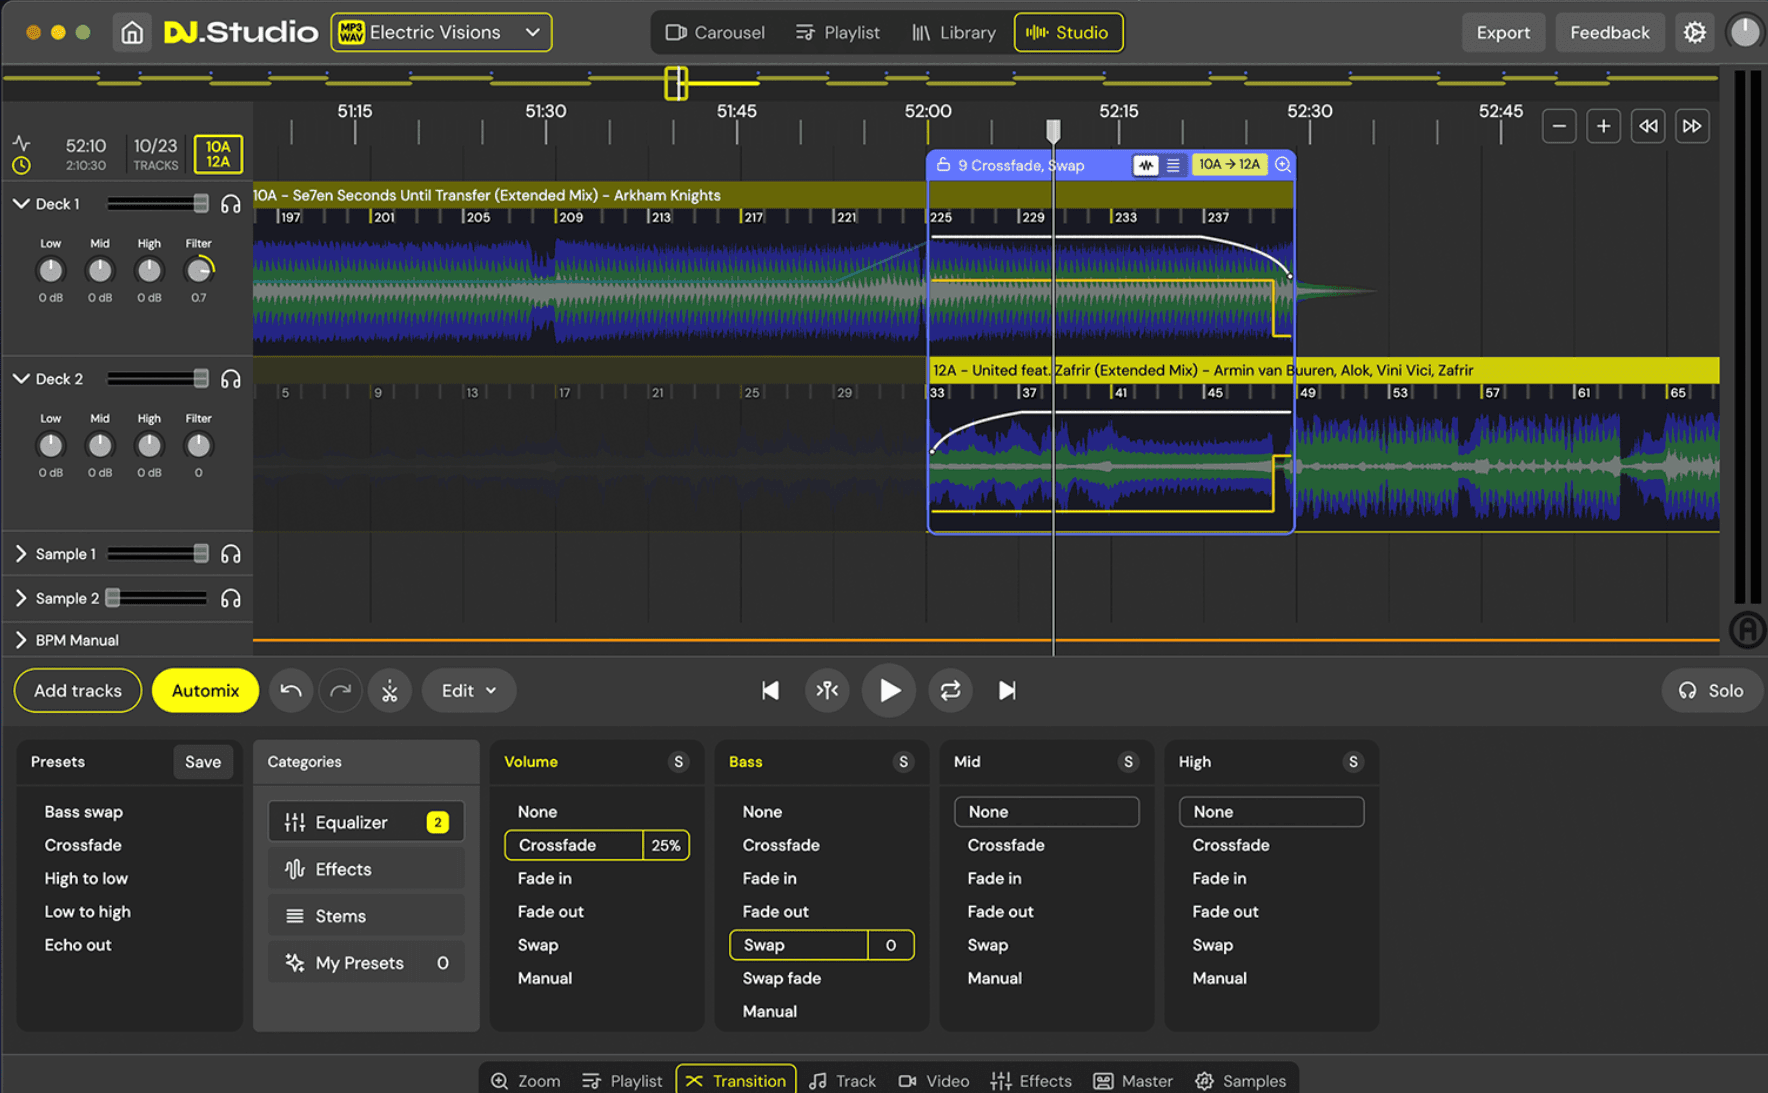Click the transition waveform view icon
1768x1093 pixels.
tap(1146, 165)
